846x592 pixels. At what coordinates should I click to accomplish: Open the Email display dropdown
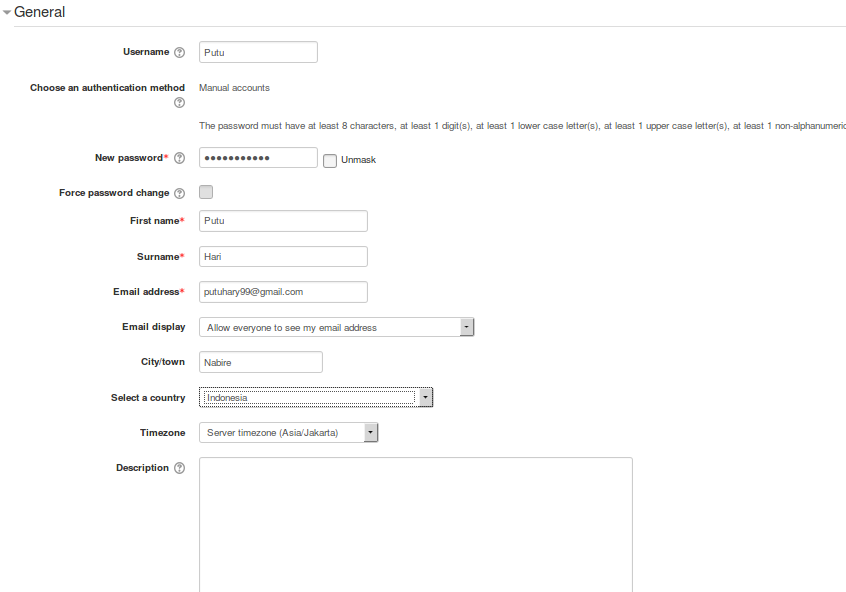point(336,327)
